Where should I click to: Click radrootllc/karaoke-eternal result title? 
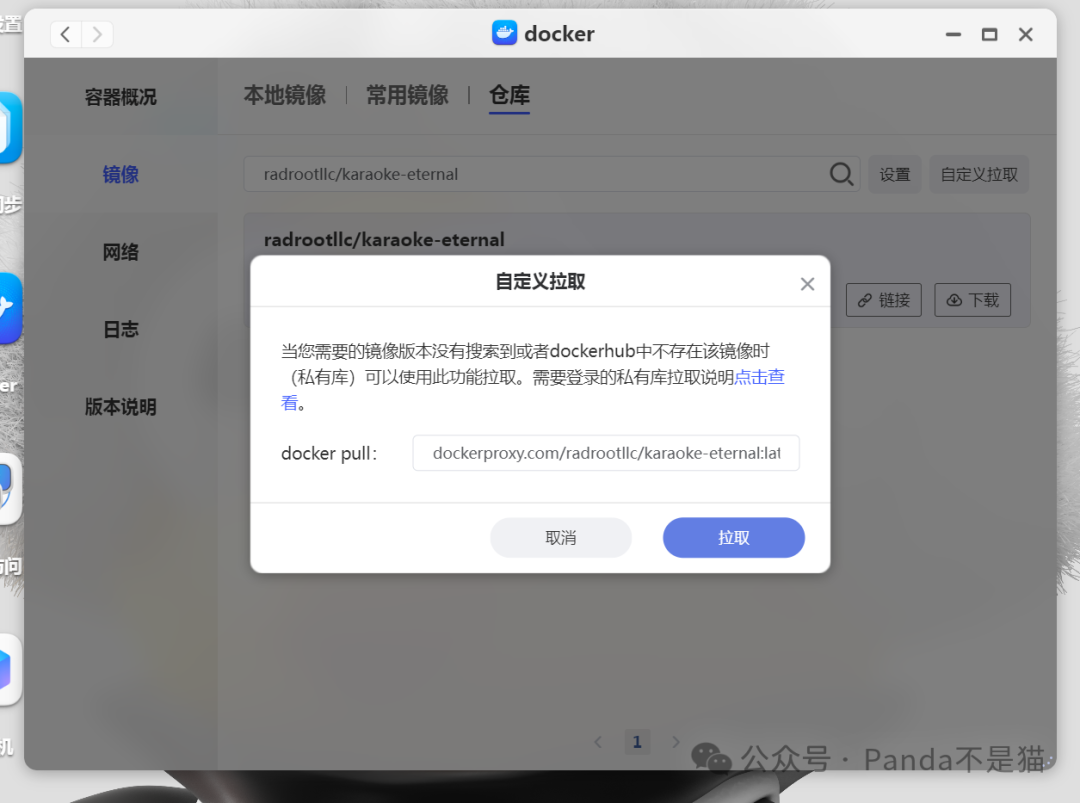click(384, 240)
